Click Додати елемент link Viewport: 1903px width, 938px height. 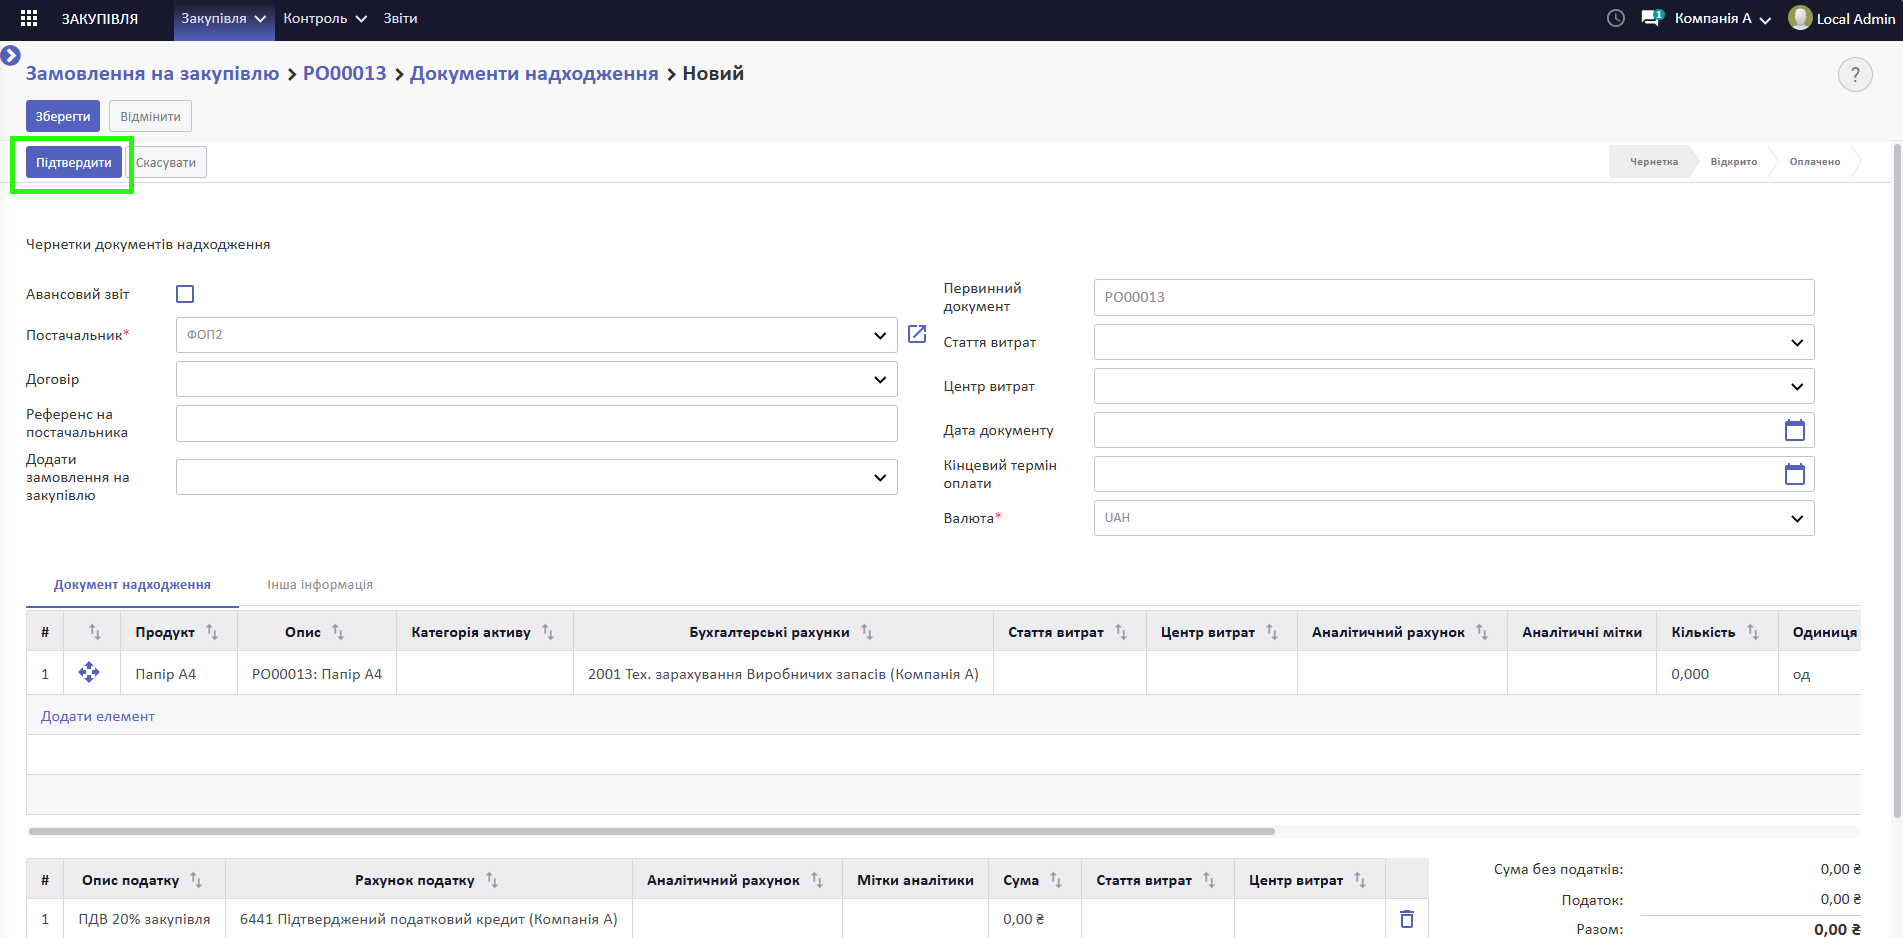click(x=98, y=716)
